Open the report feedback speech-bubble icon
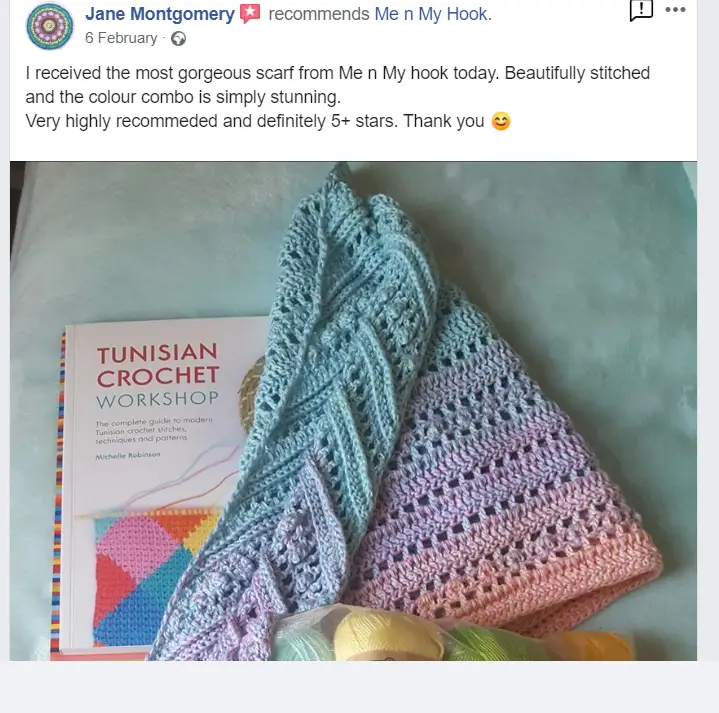The image size is (719, 713). 641,10
